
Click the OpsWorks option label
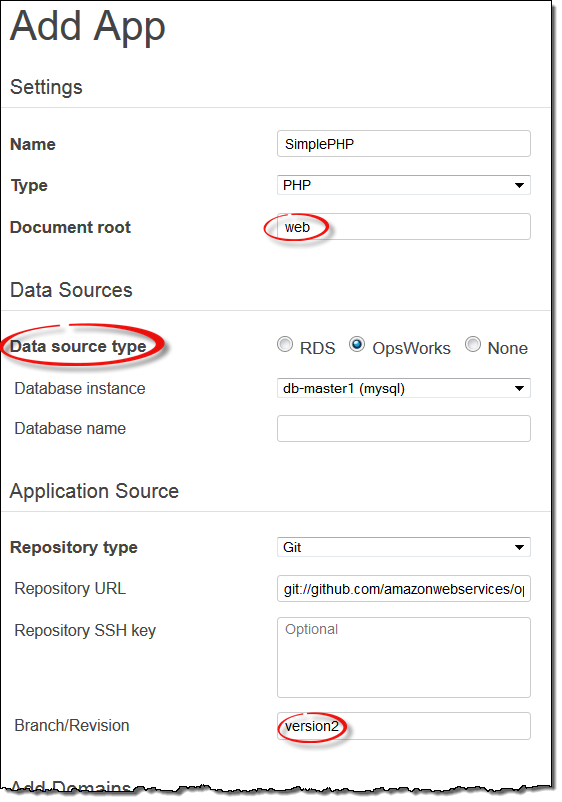pyautogui.click(x=411, y=348)
